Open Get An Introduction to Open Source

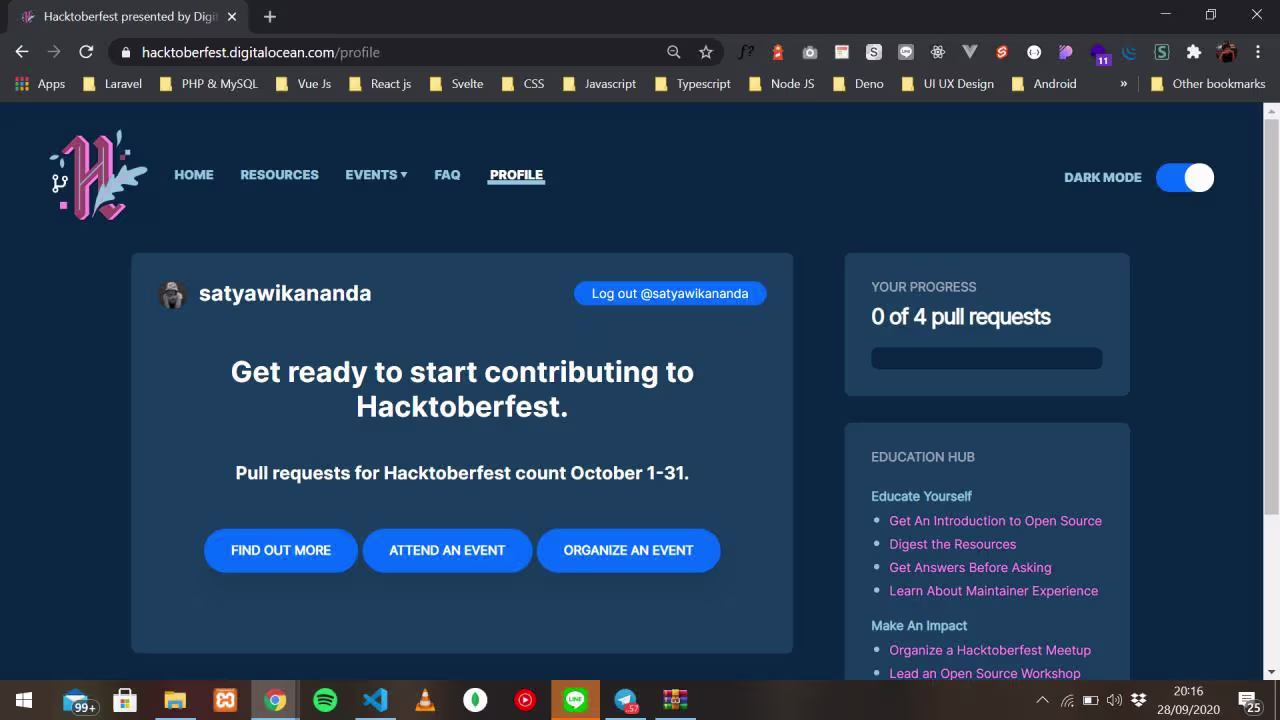[995, 521]
